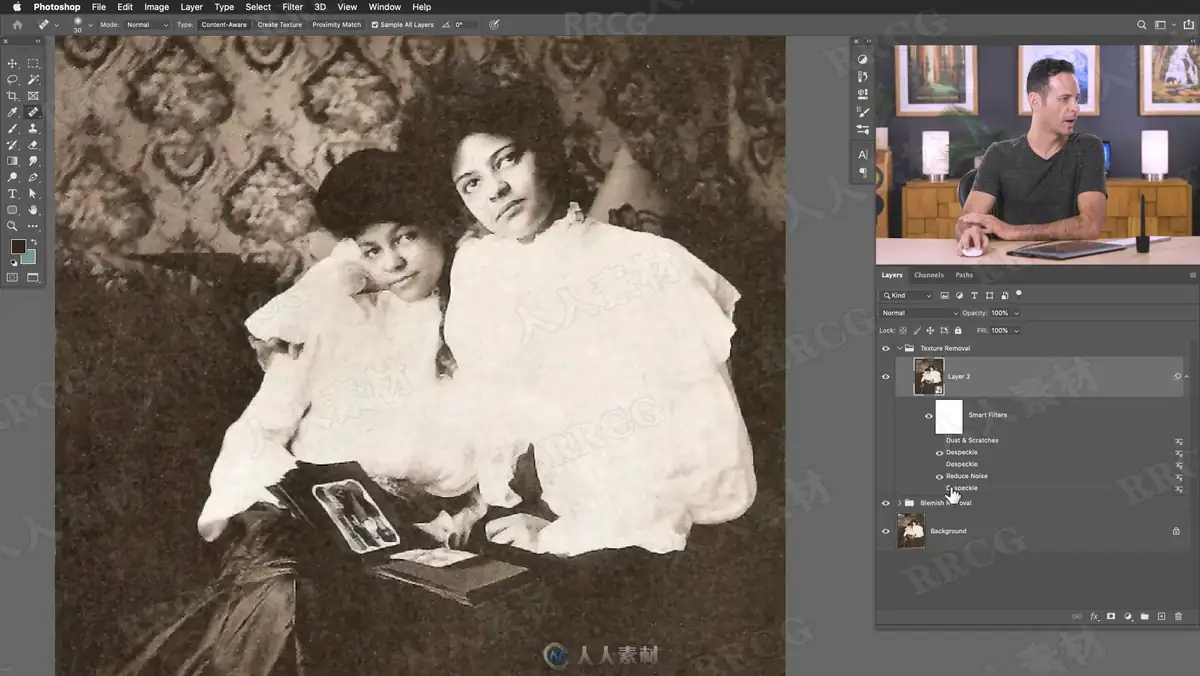Switch to the Channels tab
The height and width of the screenshot is (676, 1200).
click(x=928, y=275)
